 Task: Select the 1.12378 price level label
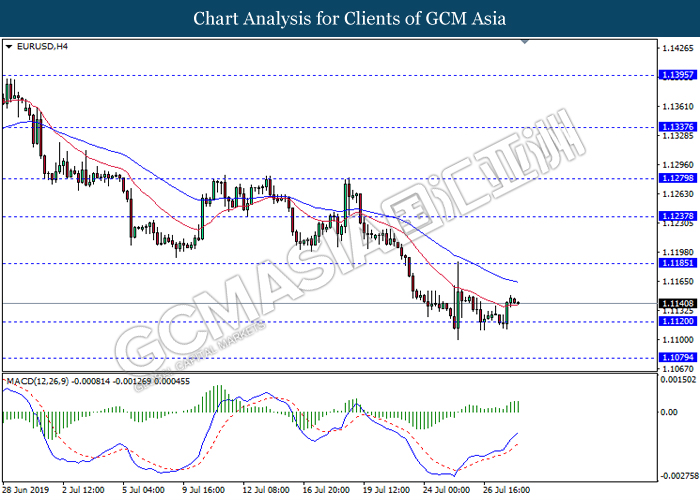(x=678, y=216)
